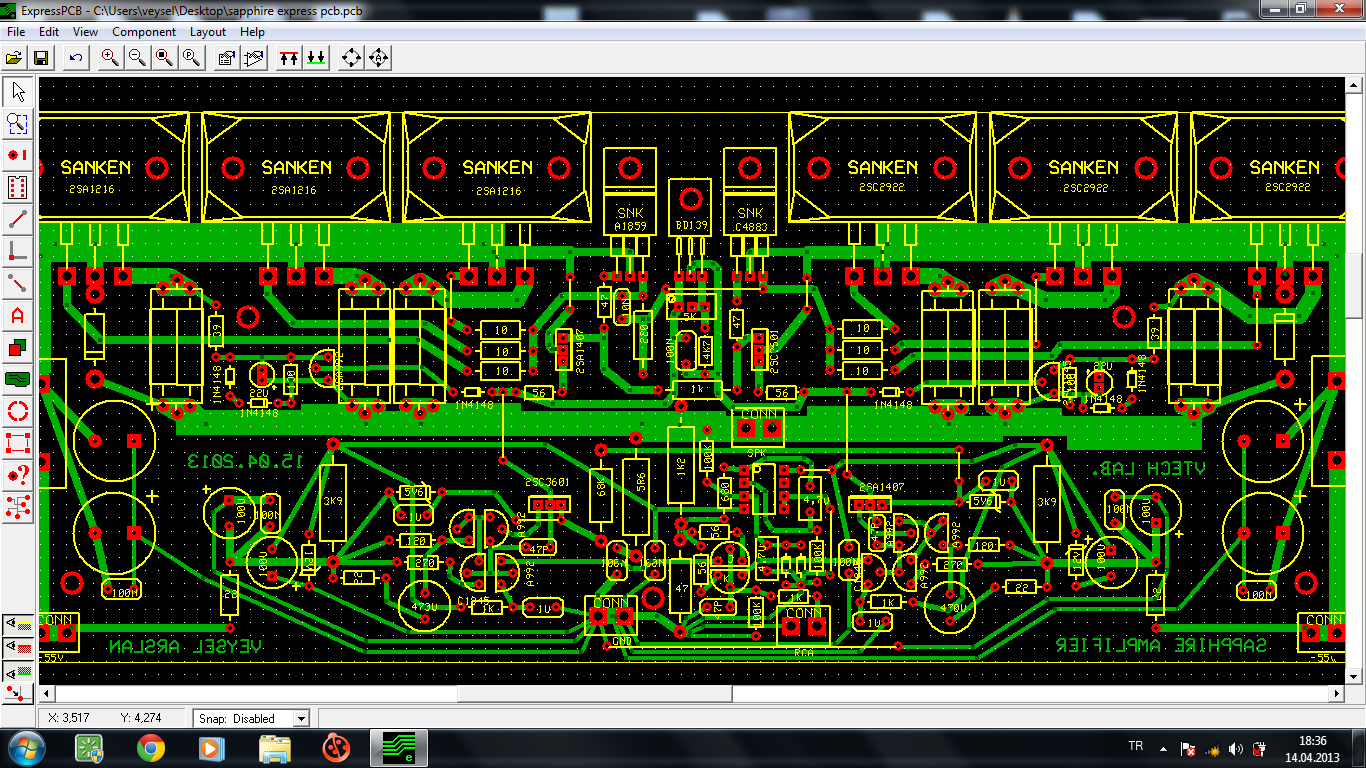Click the Windows Start button
Image resolution: width=1366 pixels, height=768 pixels.
tap(26, 748)
